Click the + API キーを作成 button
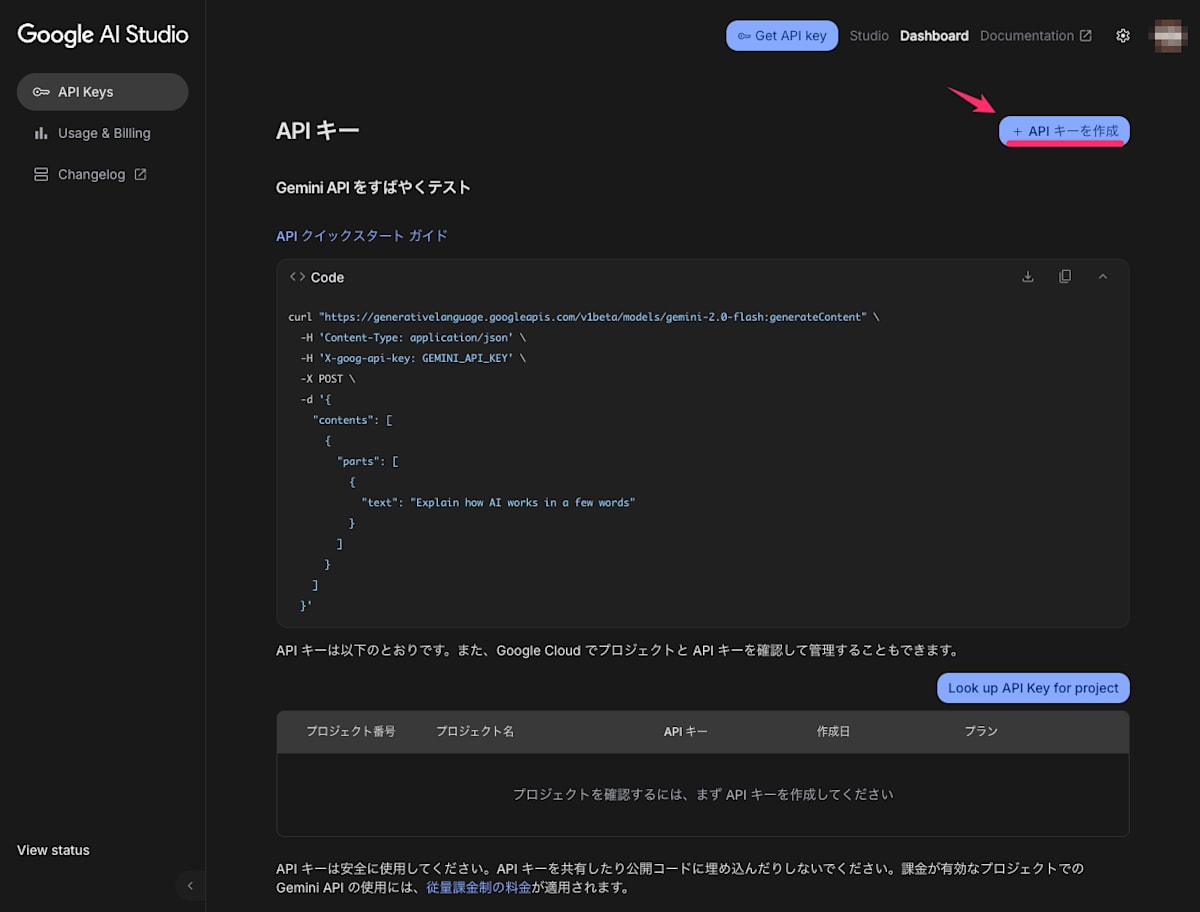 1064,131
